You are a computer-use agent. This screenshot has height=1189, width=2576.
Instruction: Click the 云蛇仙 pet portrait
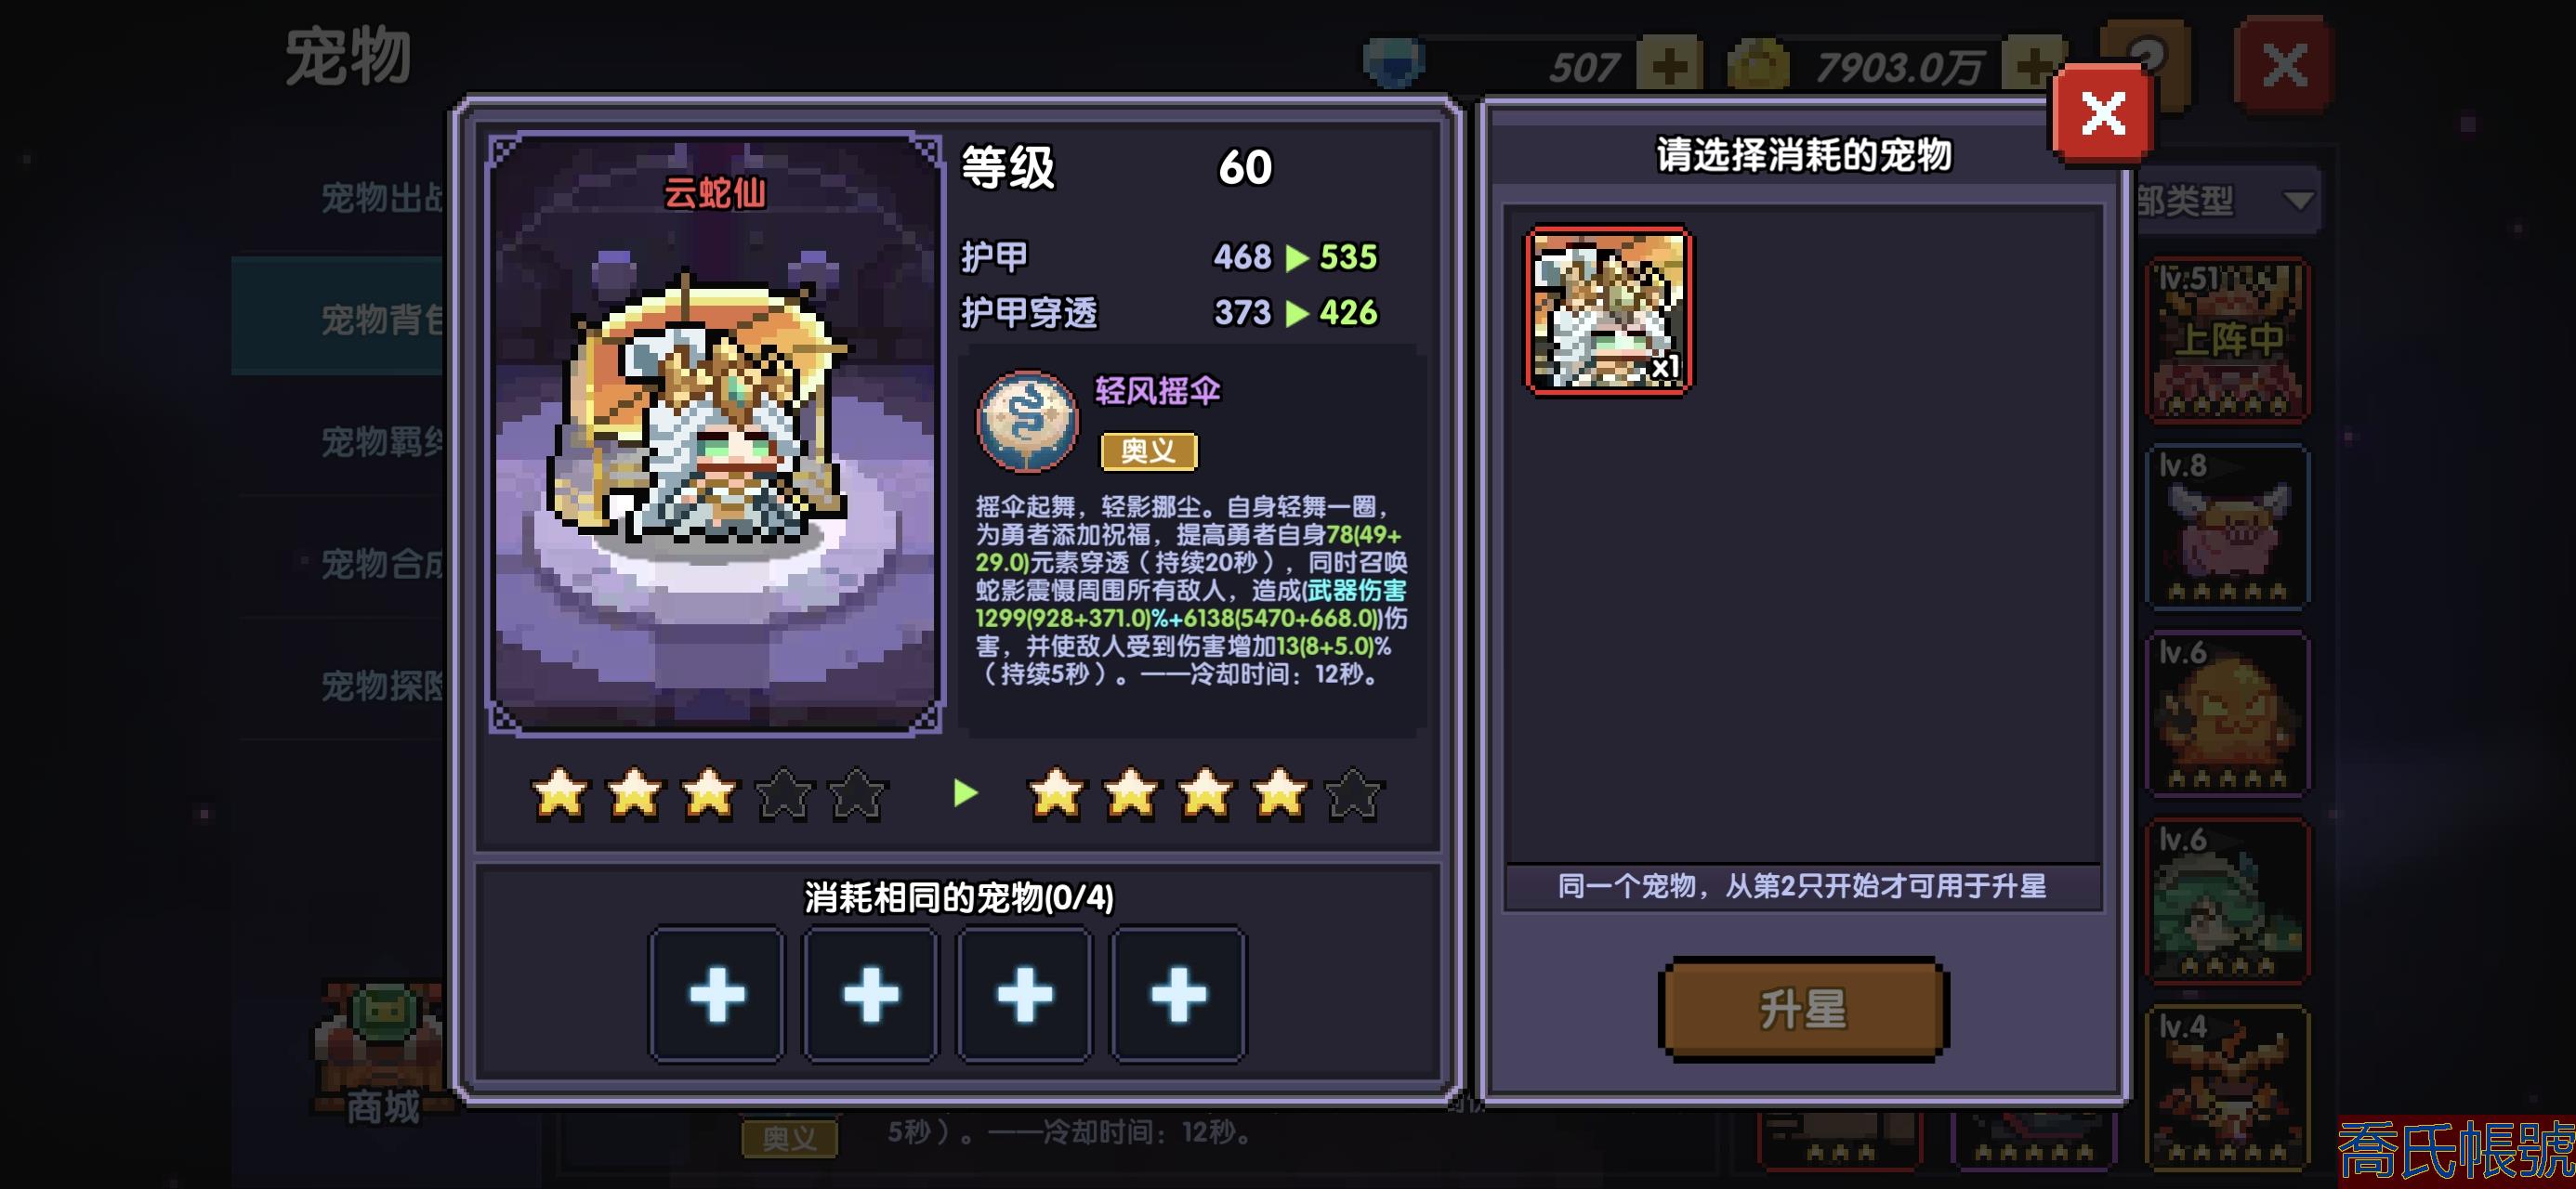[x=715, y=434]
